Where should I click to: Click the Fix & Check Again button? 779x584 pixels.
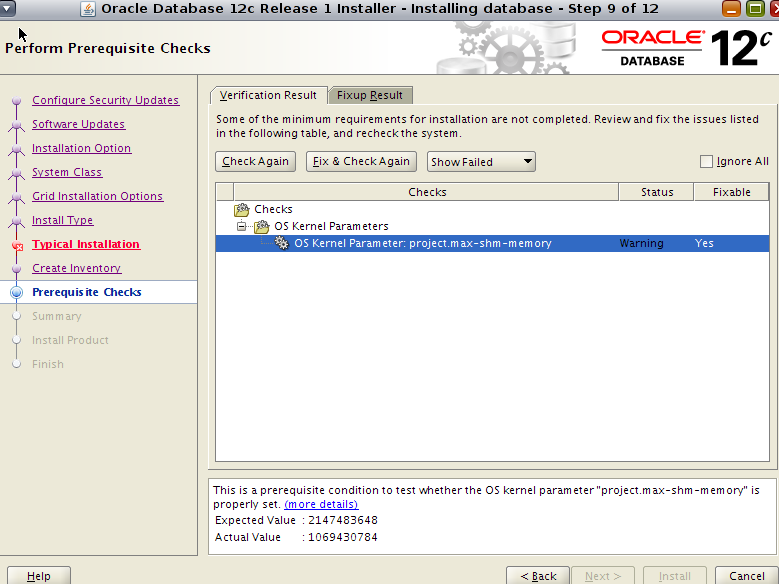(361, 162)
